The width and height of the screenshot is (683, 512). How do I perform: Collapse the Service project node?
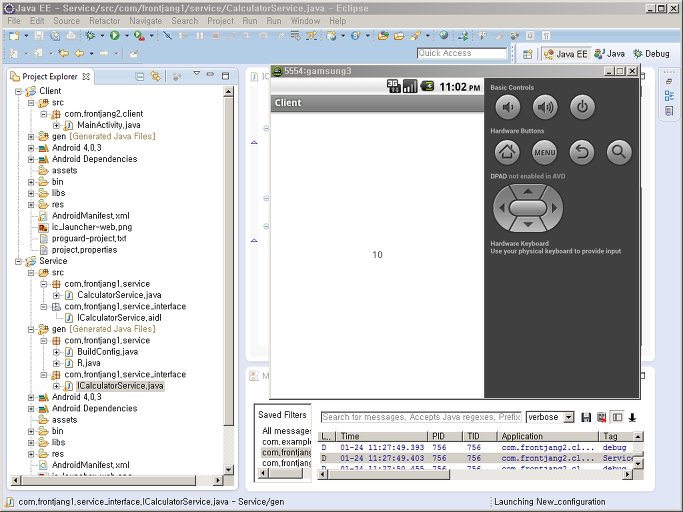pos(19,261)
